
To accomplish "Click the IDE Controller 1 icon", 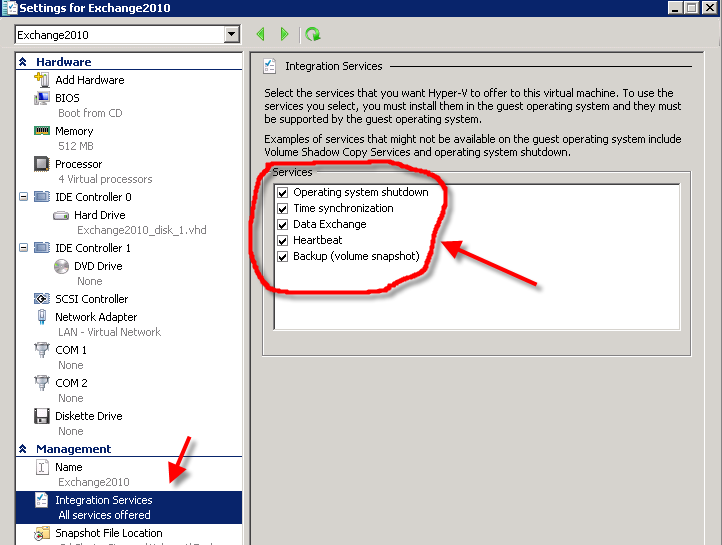I will coord(41,248).
